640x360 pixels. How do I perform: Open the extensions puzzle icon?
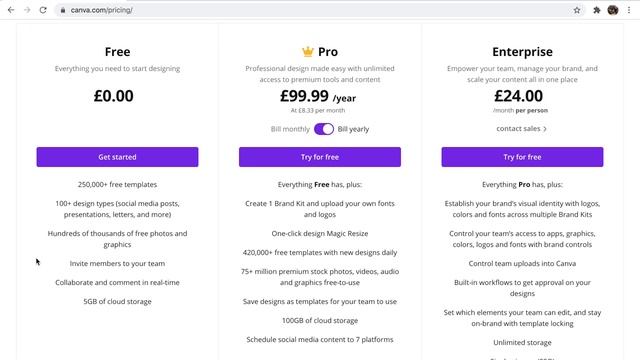point(597,10)
